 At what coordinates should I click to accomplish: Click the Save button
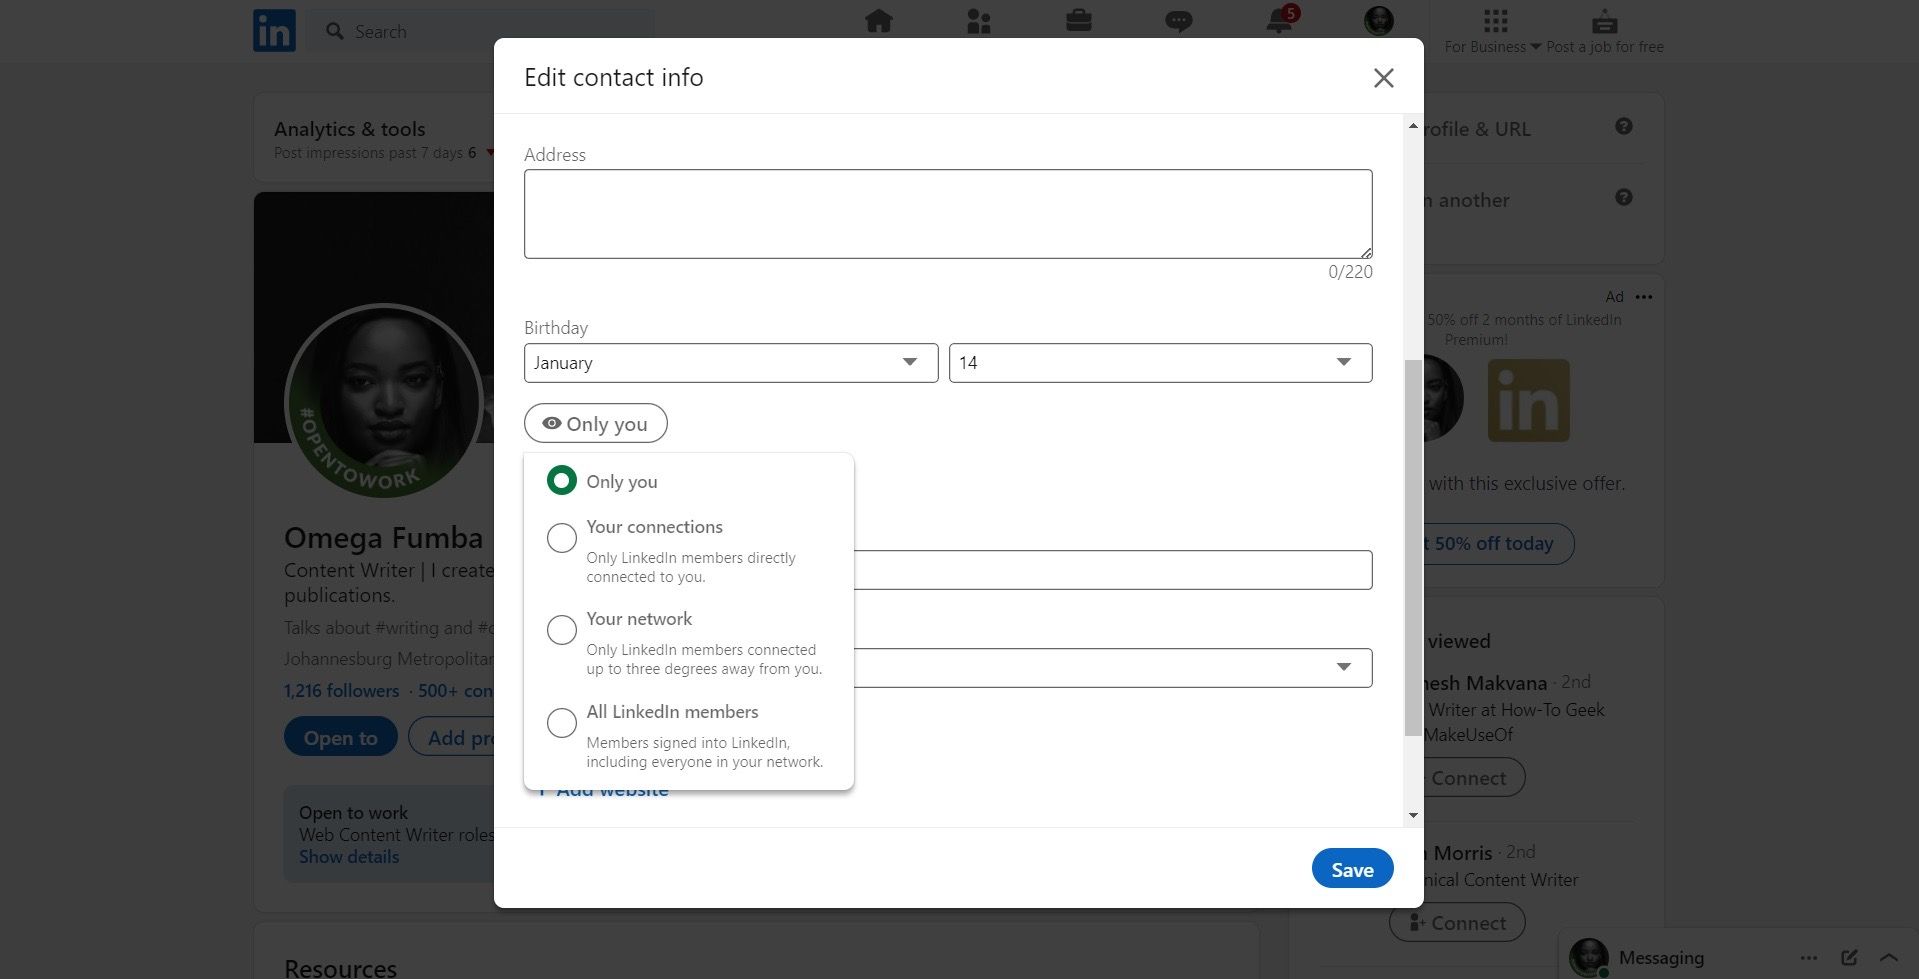[1351, 868]
